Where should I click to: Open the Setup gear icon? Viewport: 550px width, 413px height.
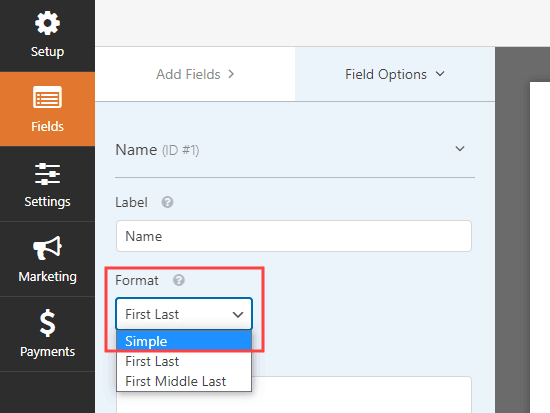tap(47, 23)
